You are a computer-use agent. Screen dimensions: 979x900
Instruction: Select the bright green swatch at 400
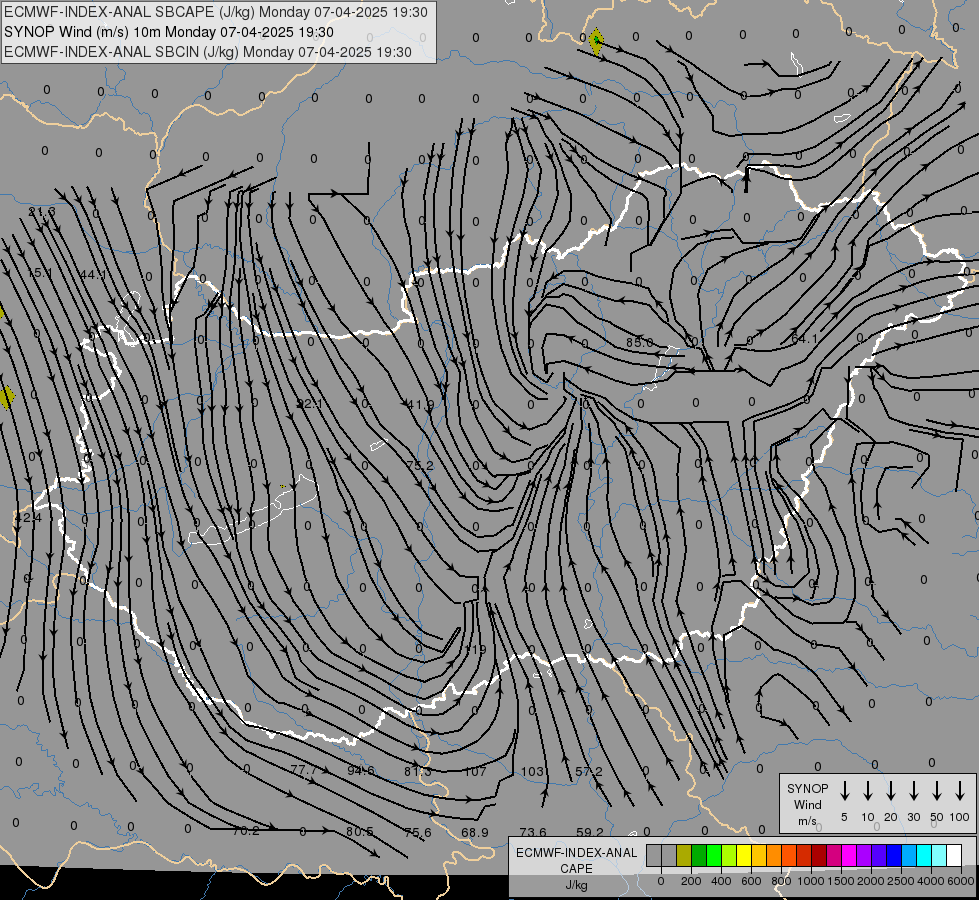point(714,856)
